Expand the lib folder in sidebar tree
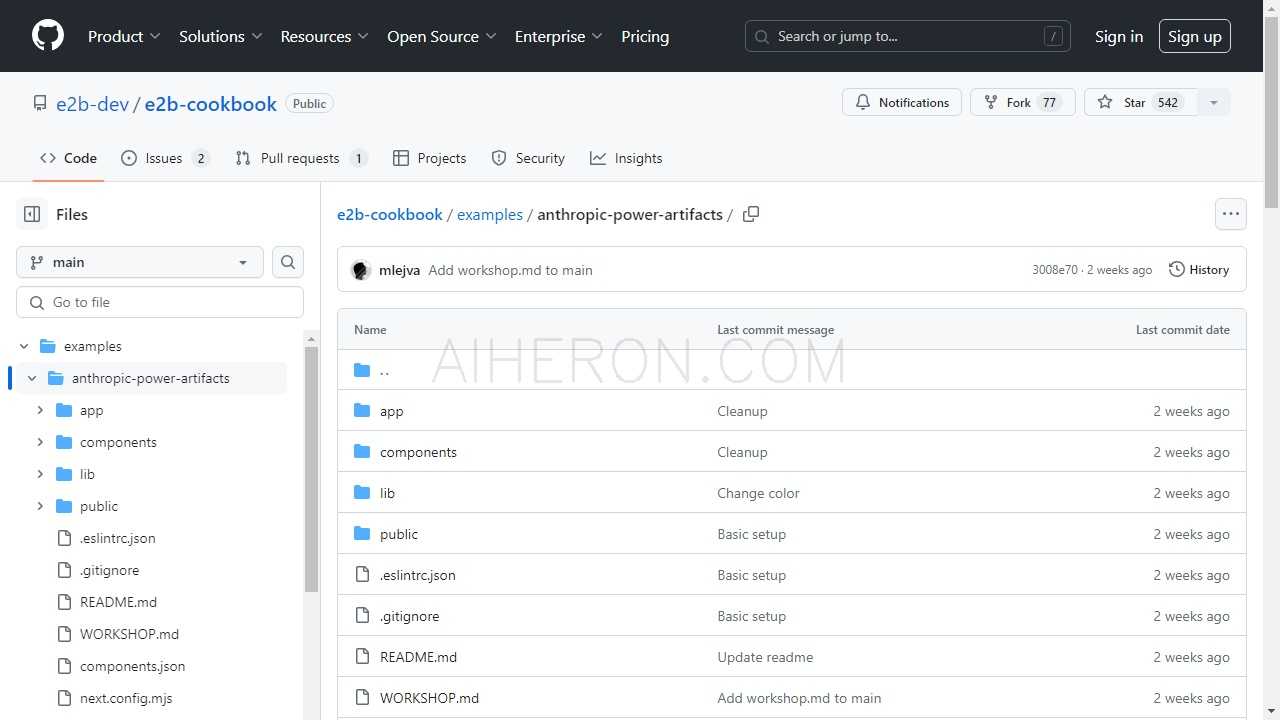The image size is (1280, 720). [x=40, y=474]
